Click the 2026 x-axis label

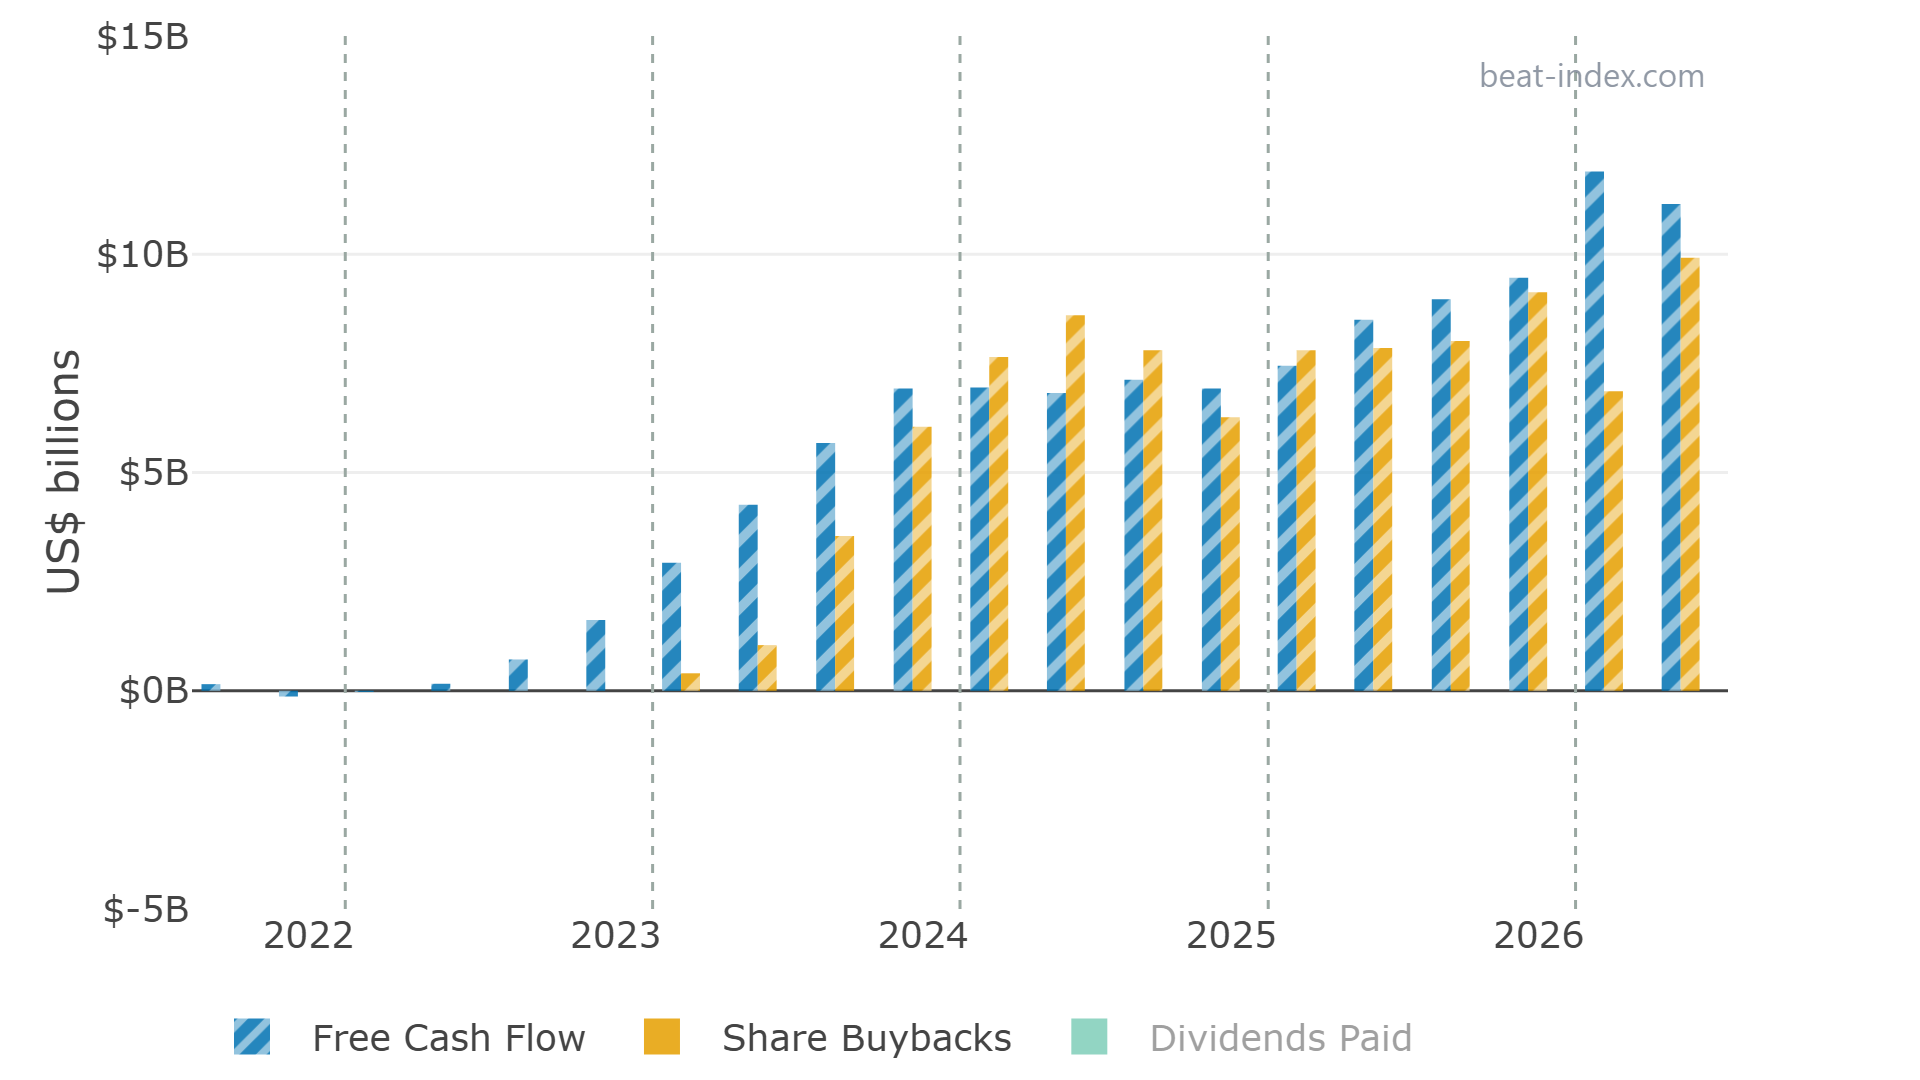click(1538, 936)
